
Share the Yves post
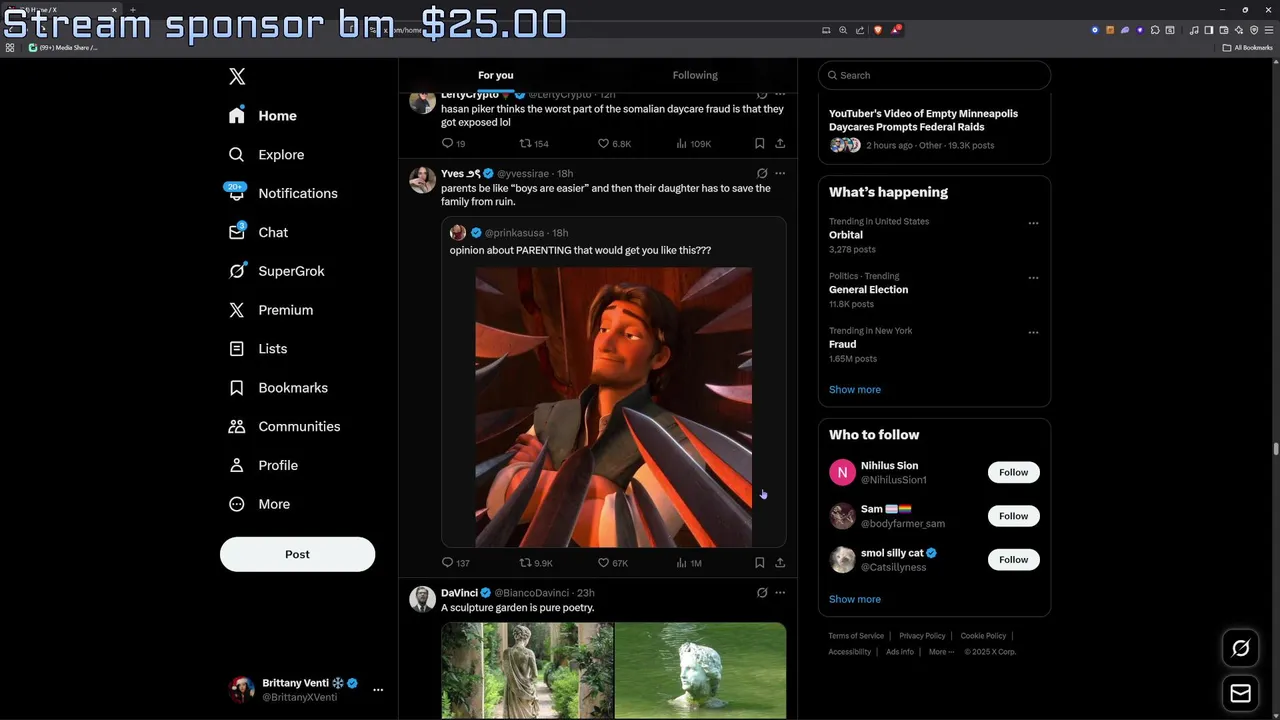pos(780,563)
